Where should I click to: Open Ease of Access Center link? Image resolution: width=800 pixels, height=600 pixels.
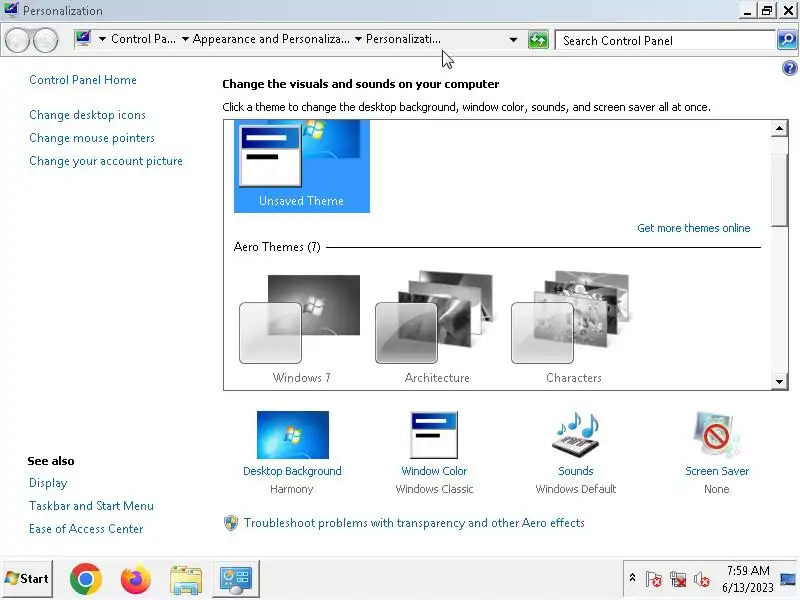coord(86,529)
